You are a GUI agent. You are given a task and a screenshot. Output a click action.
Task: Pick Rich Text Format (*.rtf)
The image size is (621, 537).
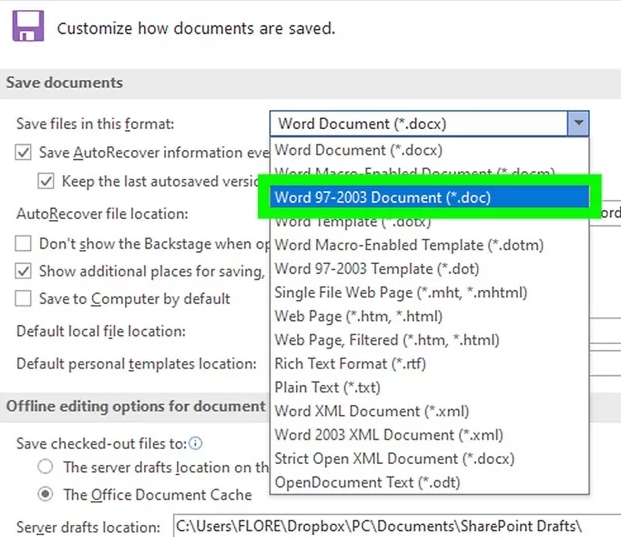[x=429, y=364]
